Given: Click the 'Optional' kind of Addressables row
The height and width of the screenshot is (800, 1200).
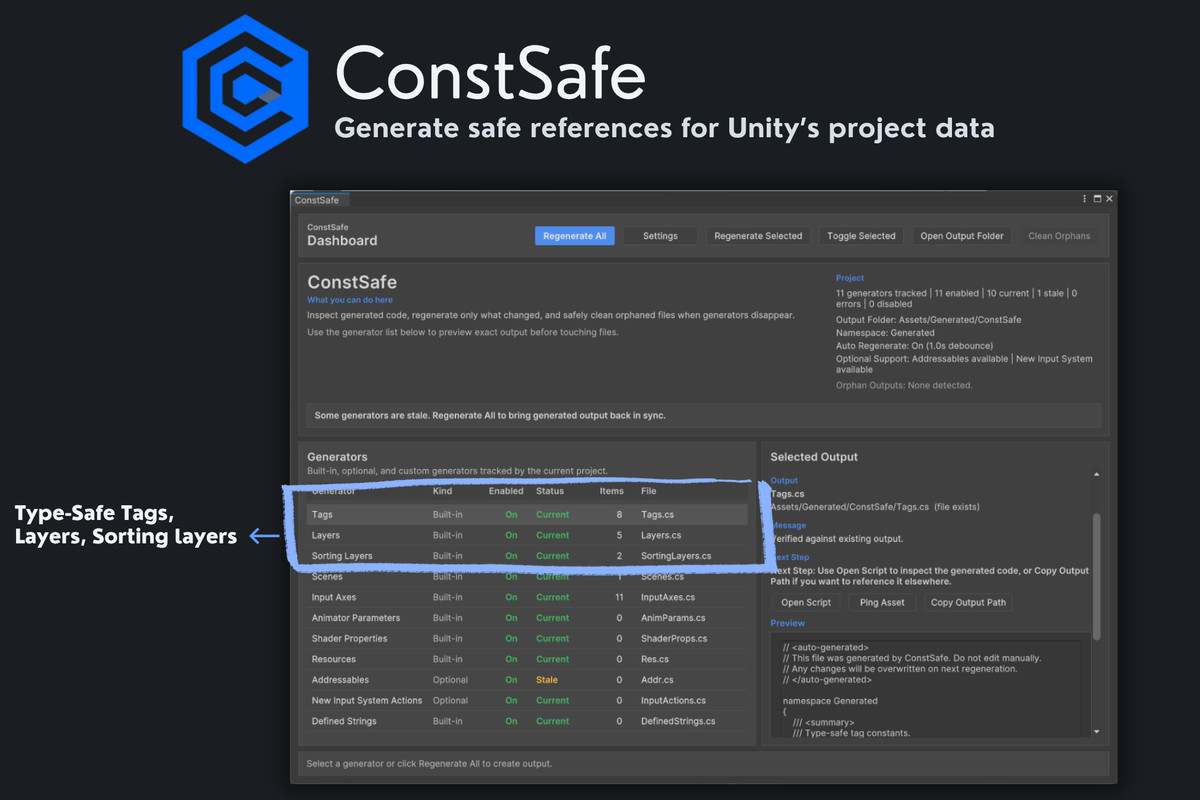Looking at the screenshot, I should point(450,680).
